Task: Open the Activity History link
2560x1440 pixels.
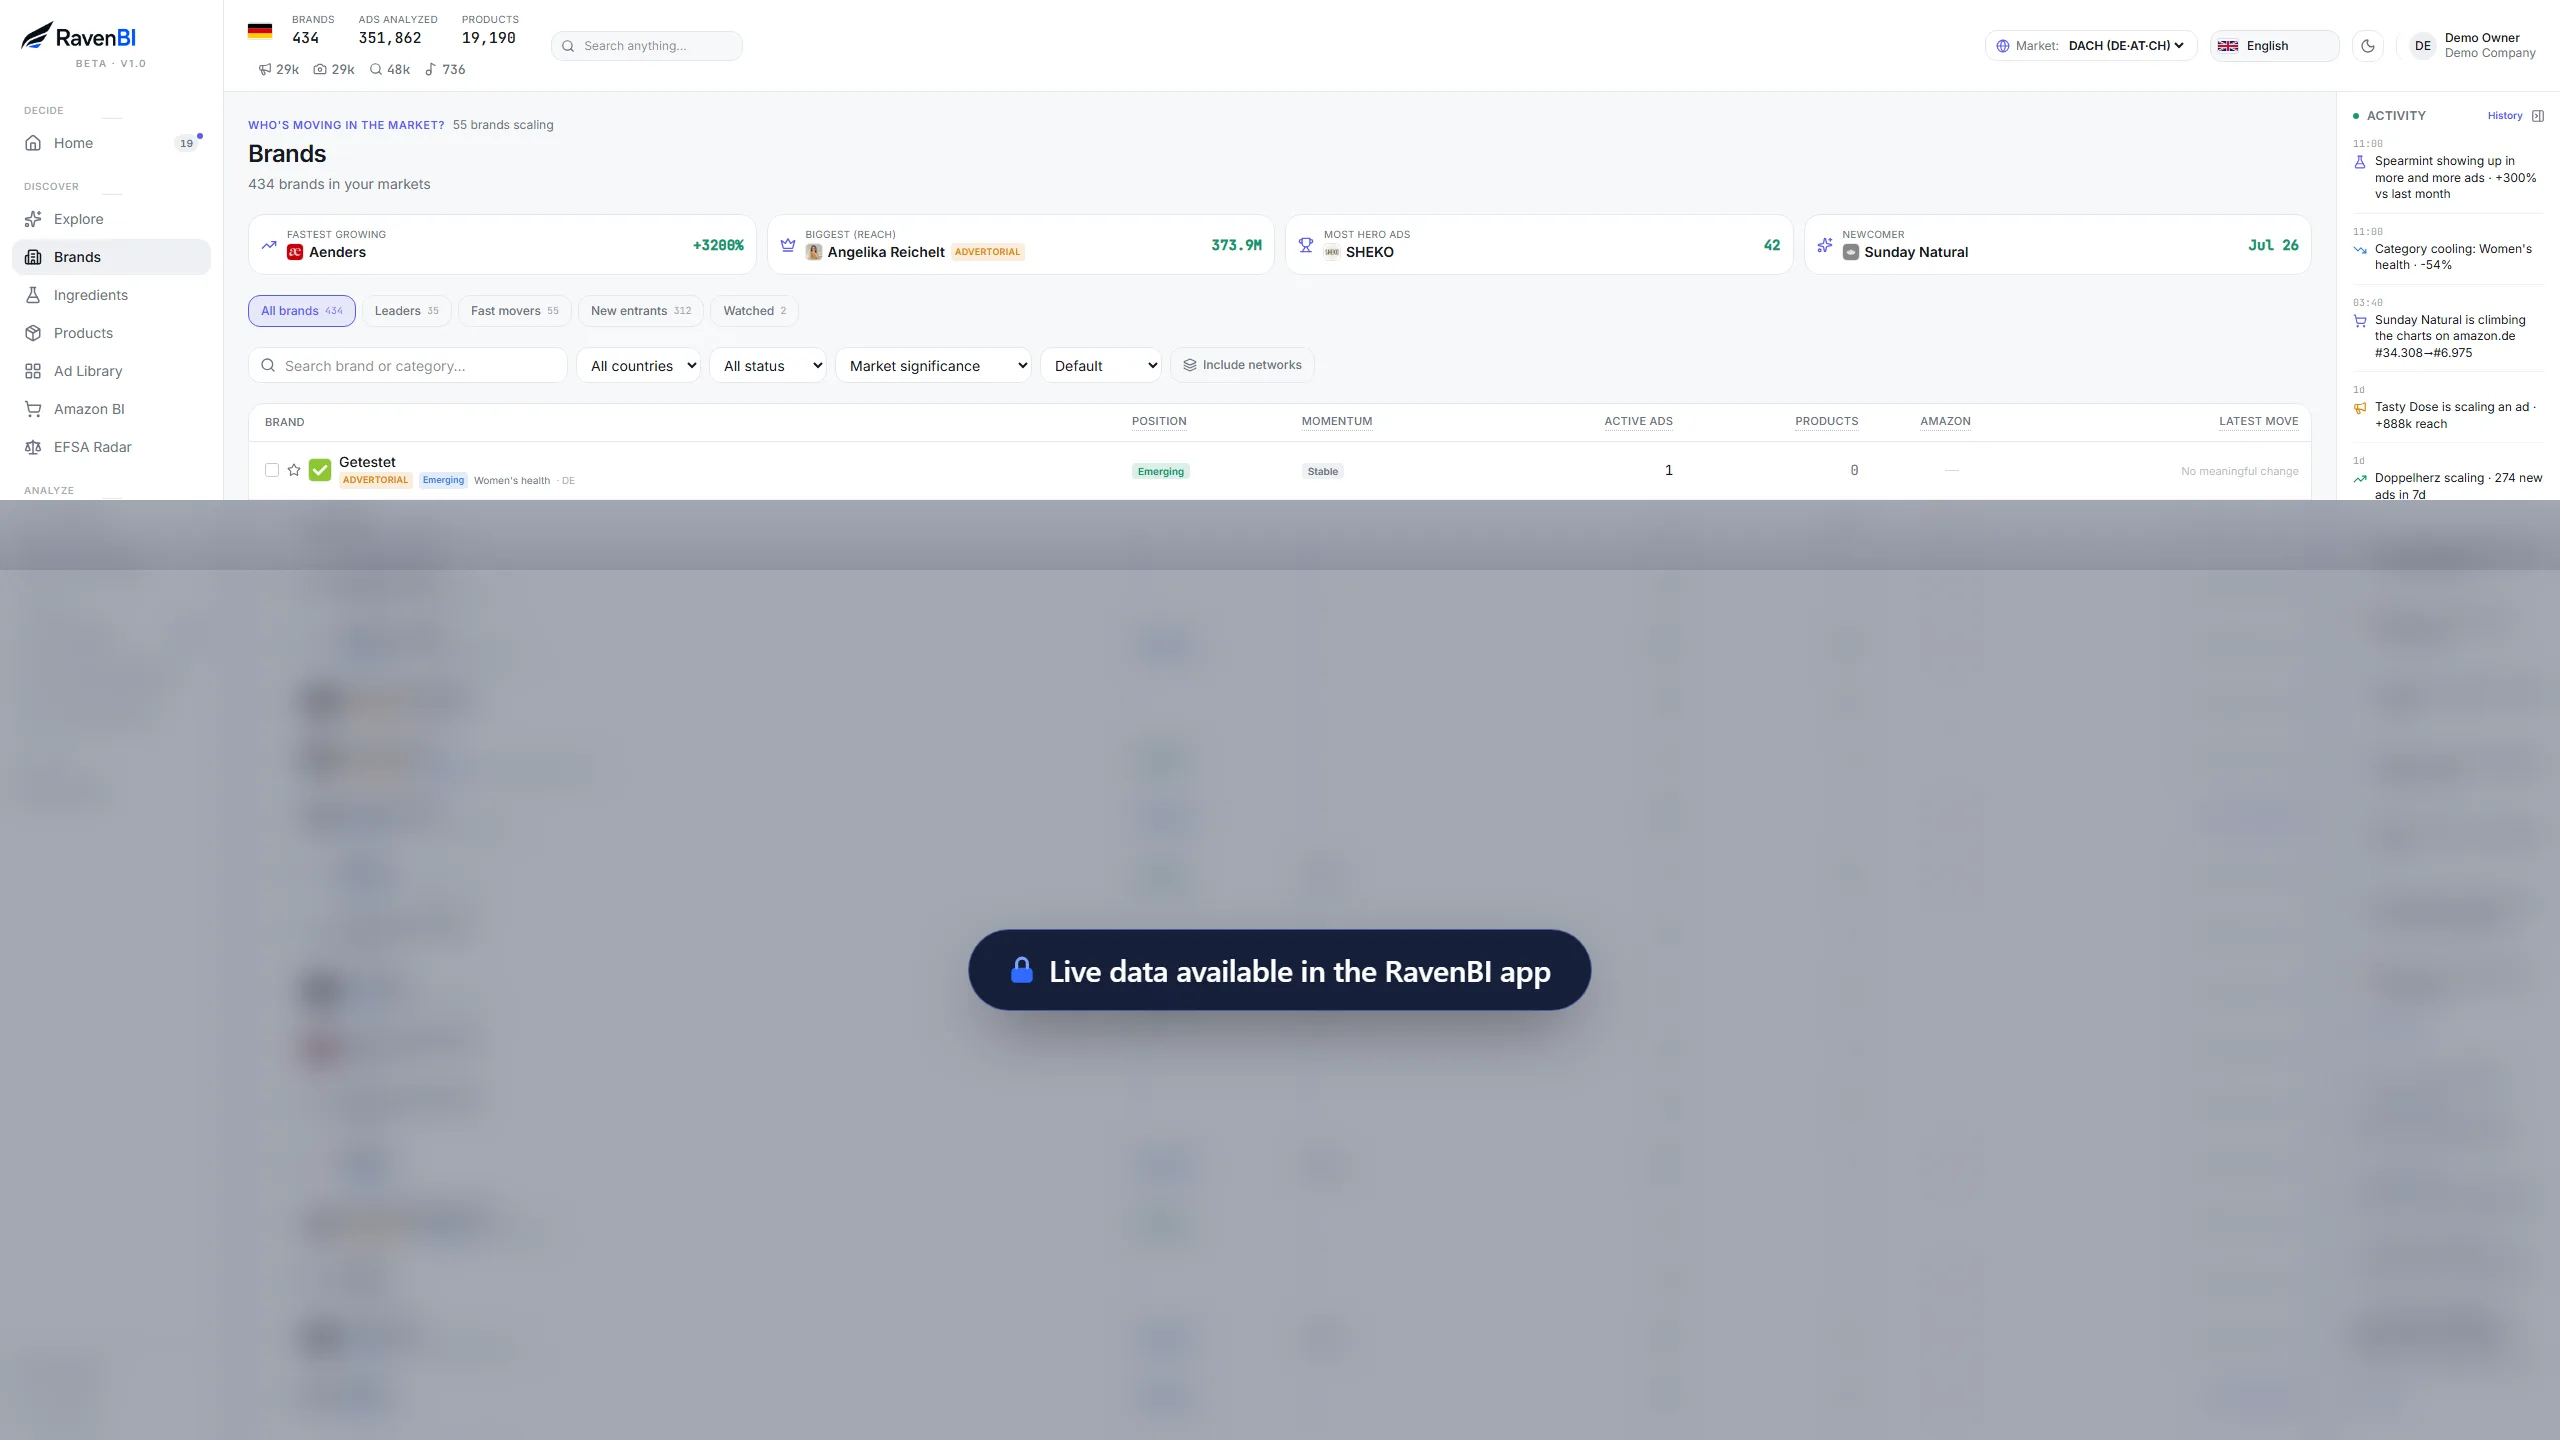Action: pos(2505,116)
